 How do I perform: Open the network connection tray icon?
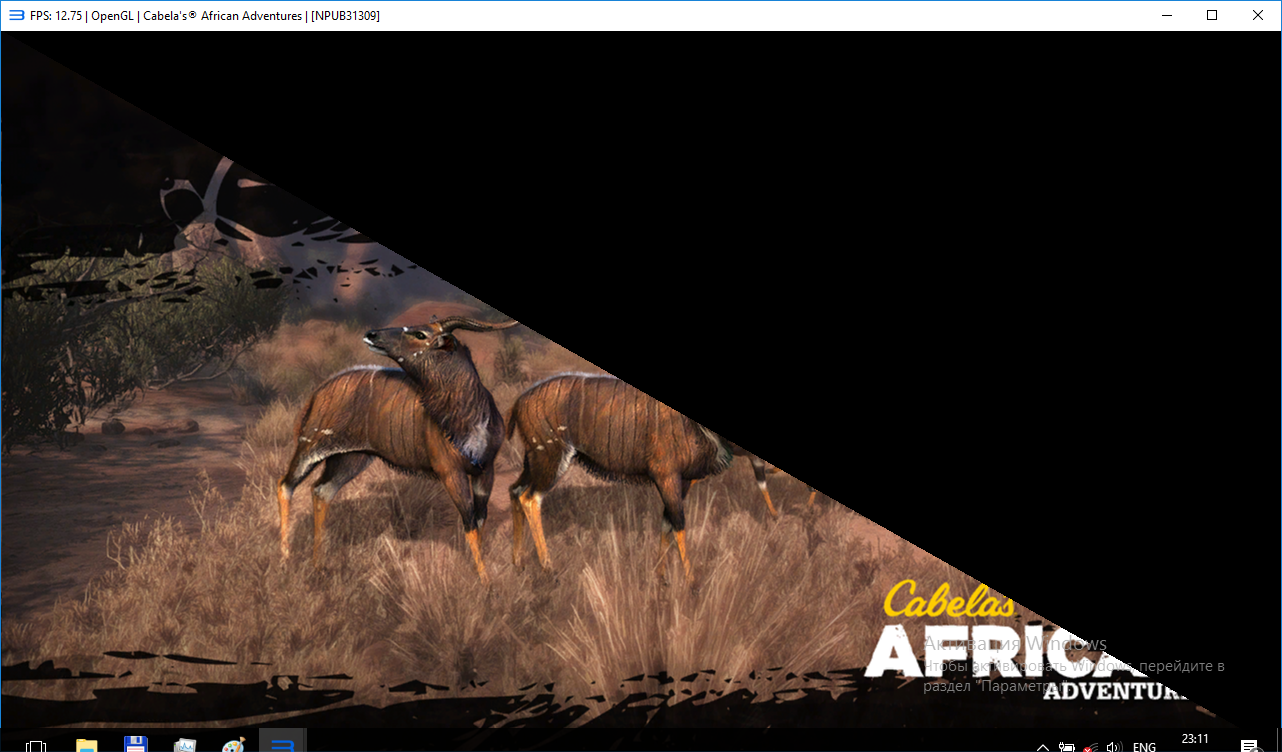[1091, 746]
